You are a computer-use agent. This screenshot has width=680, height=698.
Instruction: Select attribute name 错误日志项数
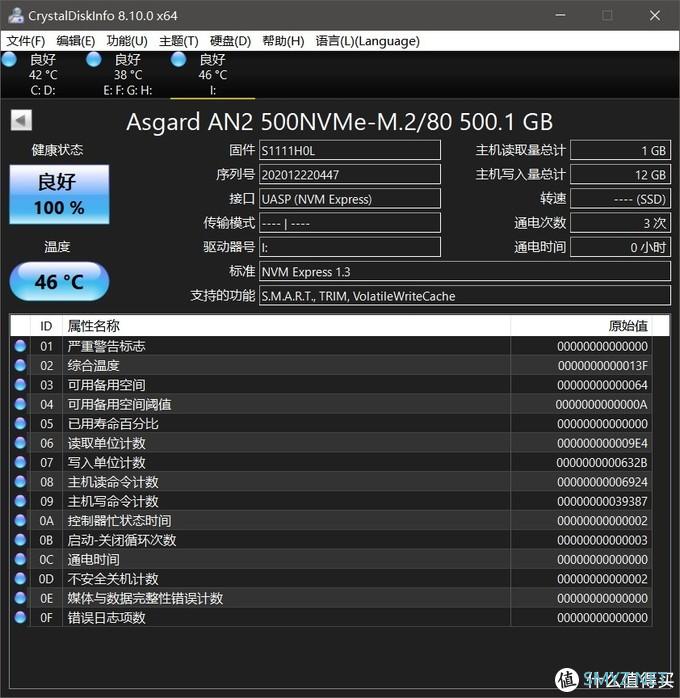(x=106, y=617)
